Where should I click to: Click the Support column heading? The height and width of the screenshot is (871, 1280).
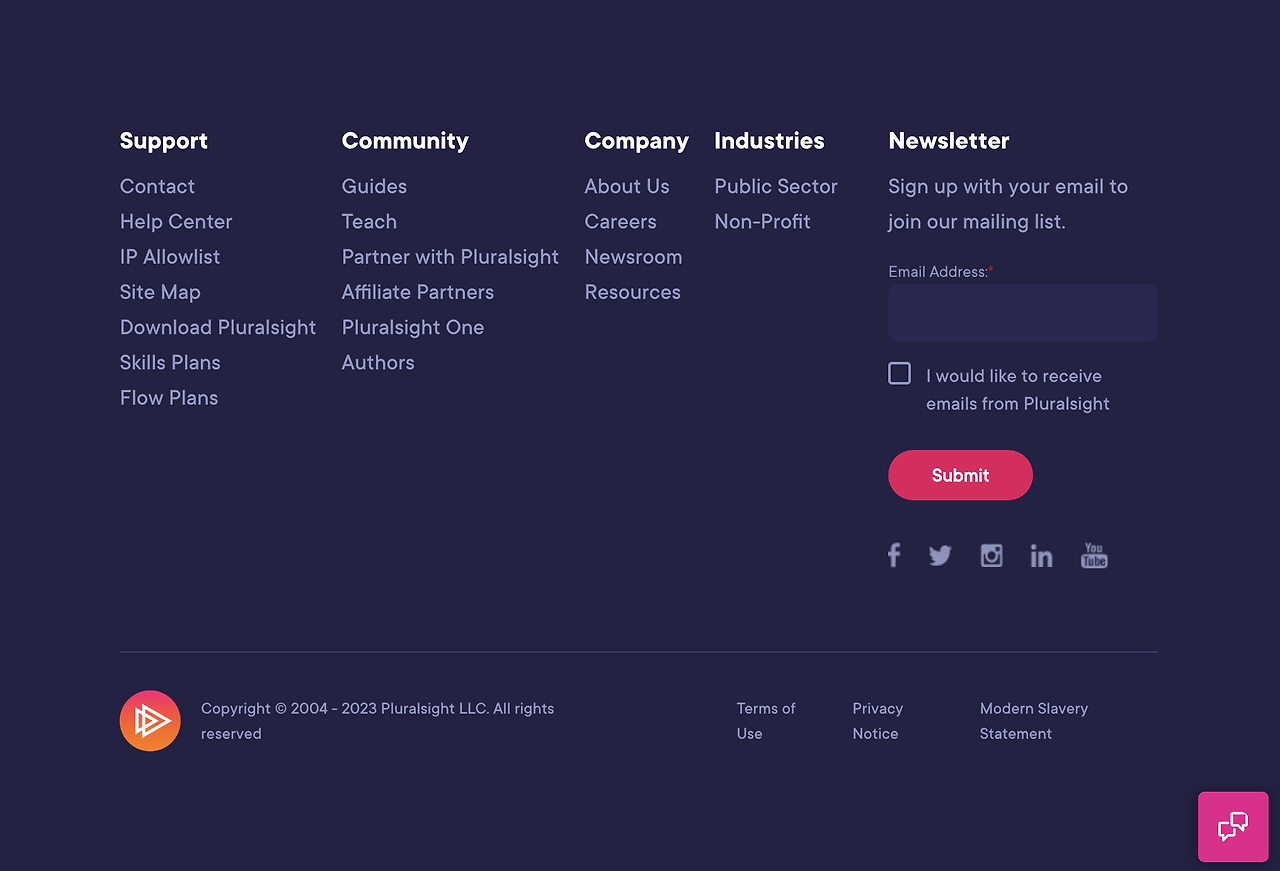tap(164, 141)
